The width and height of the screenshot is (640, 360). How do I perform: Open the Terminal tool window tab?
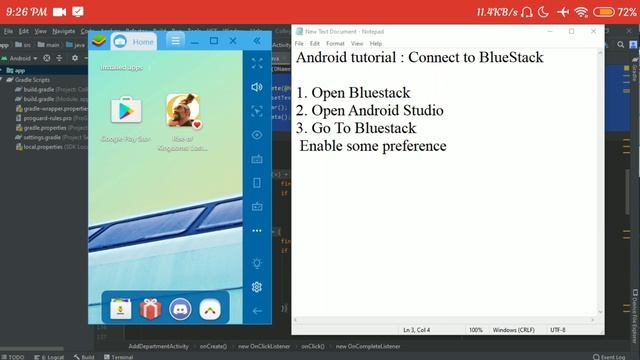[x=119, y=357]
